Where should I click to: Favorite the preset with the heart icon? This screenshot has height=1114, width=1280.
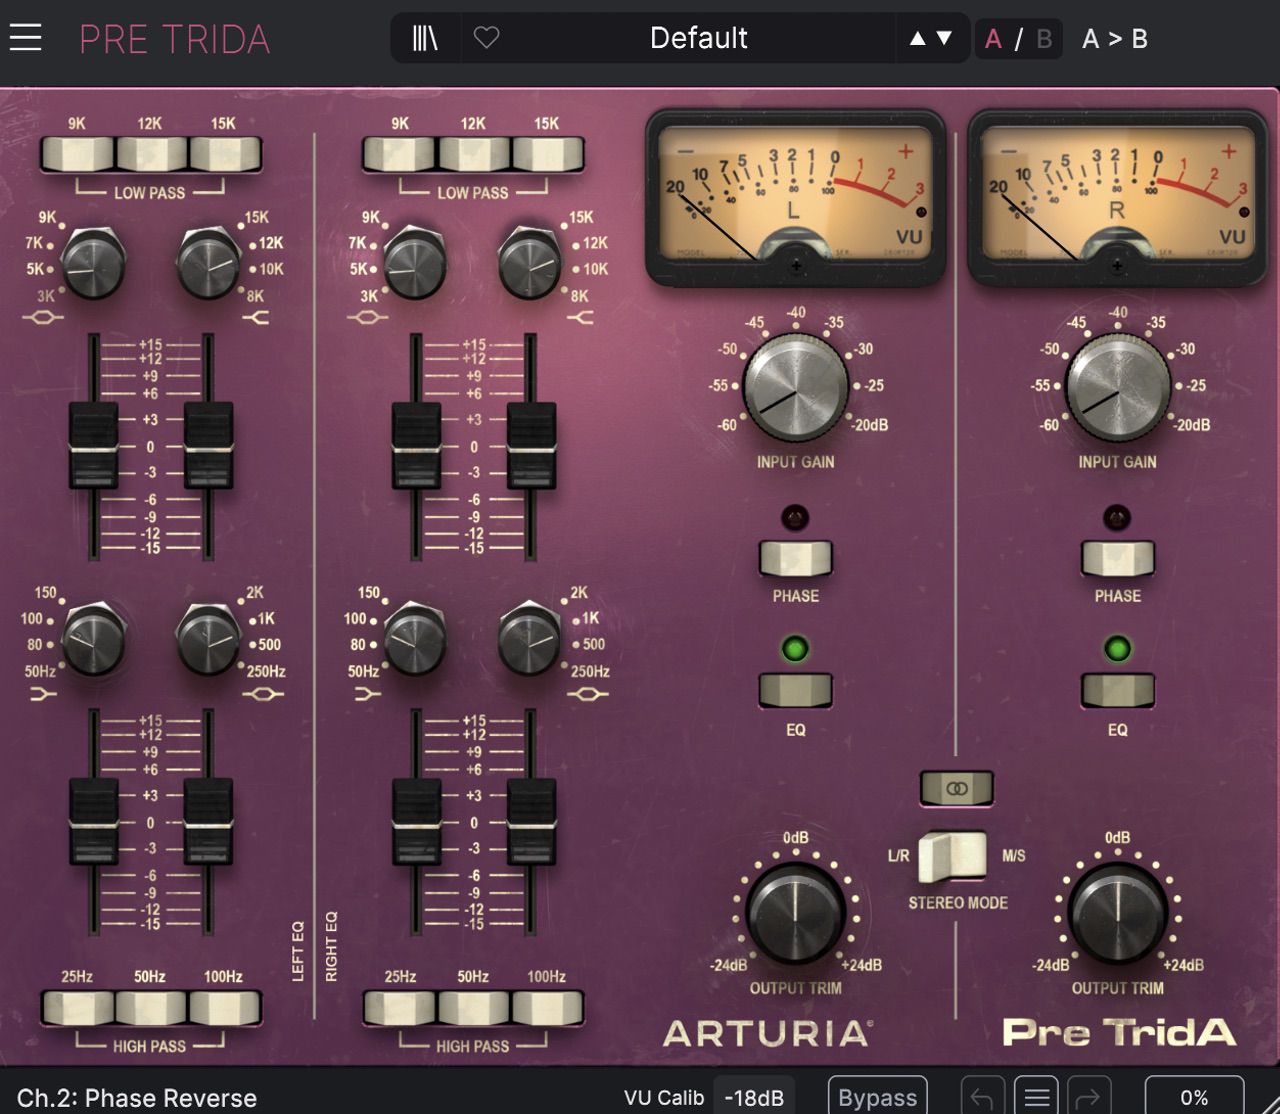pos(486,38)
